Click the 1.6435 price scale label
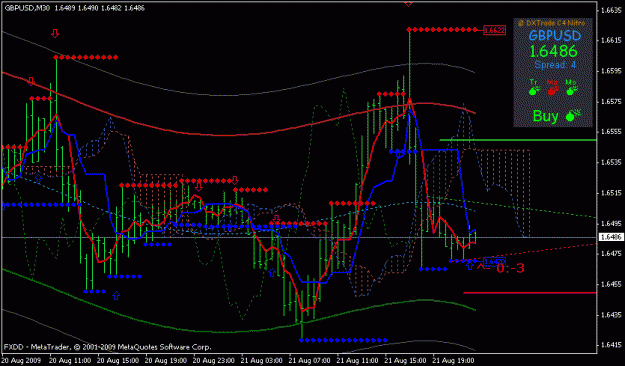Screen dimensions: 625x366 point(611,315)
